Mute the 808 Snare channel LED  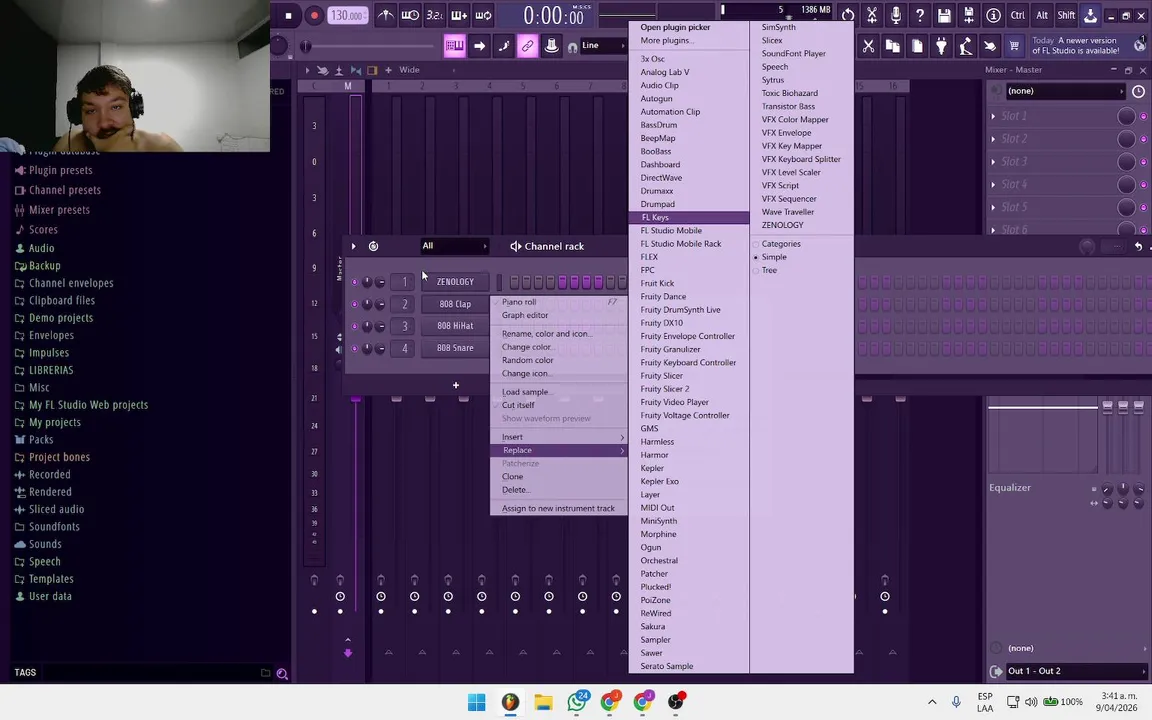pos(354,348)
